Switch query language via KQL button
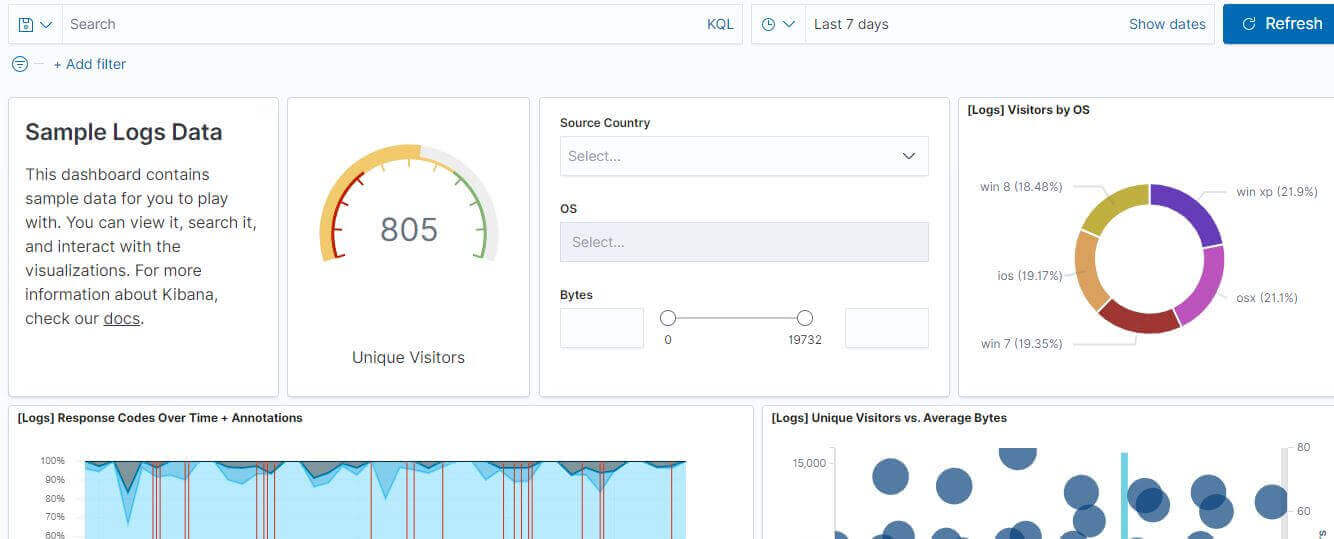1334x539 pixels. coord(720,24)
